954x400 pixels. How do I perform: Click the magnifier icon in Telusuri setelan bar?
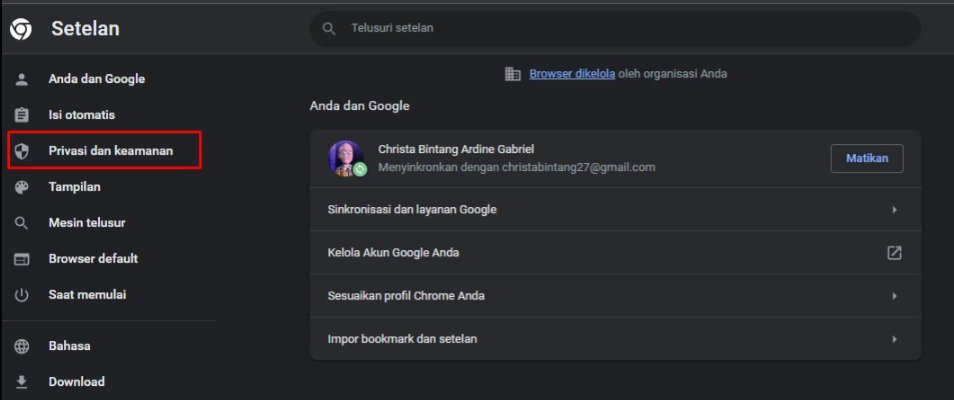pyautogui.click(x=329, y=29)
